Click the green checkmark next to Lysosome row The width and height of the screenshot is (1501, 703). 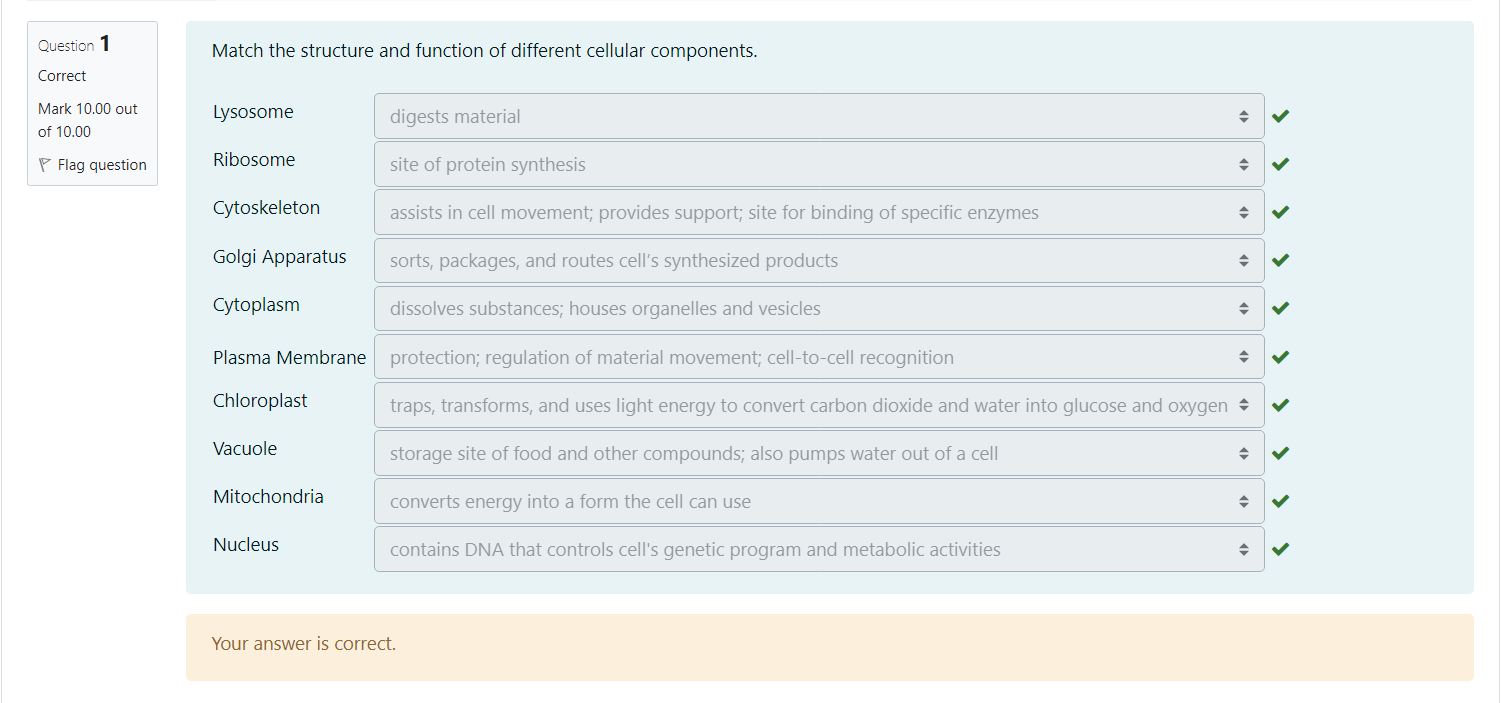(1281, 116)
